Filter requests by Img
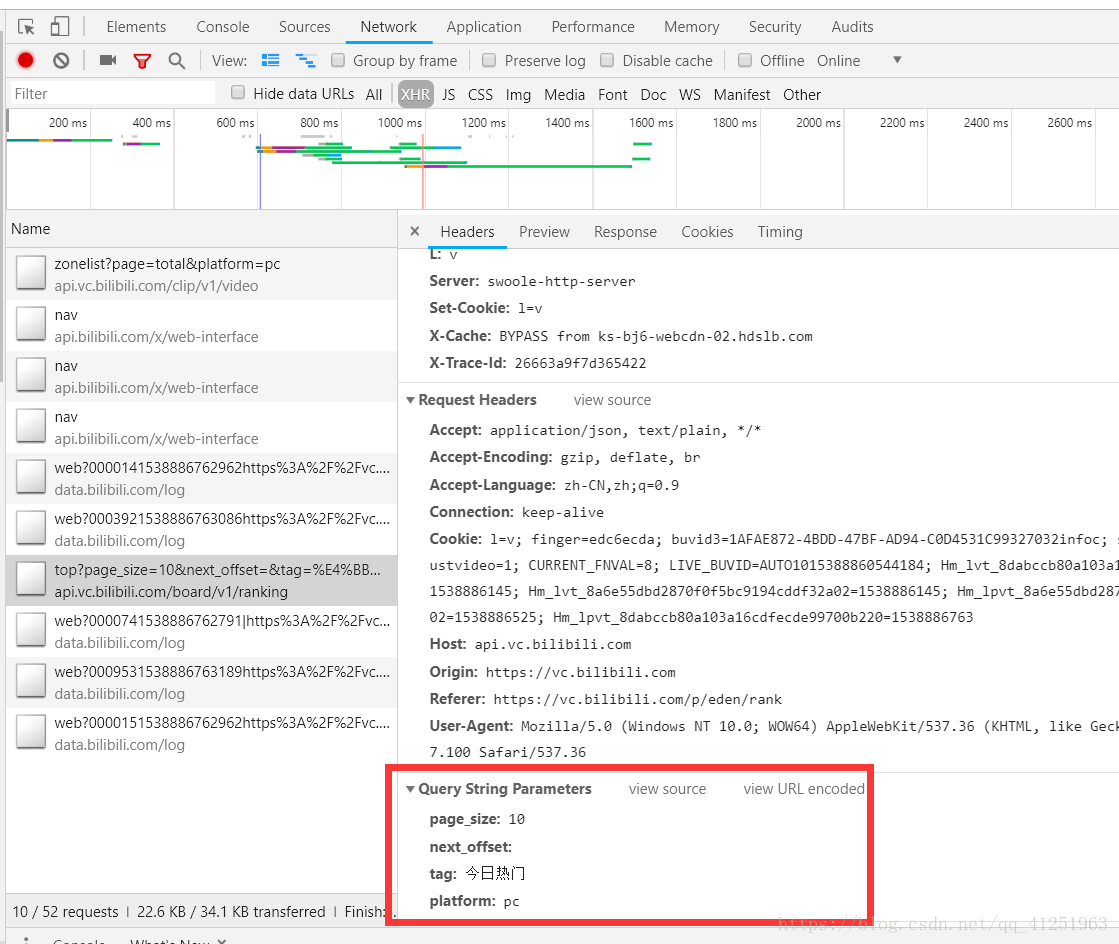1119x944 pixels. 518,94
